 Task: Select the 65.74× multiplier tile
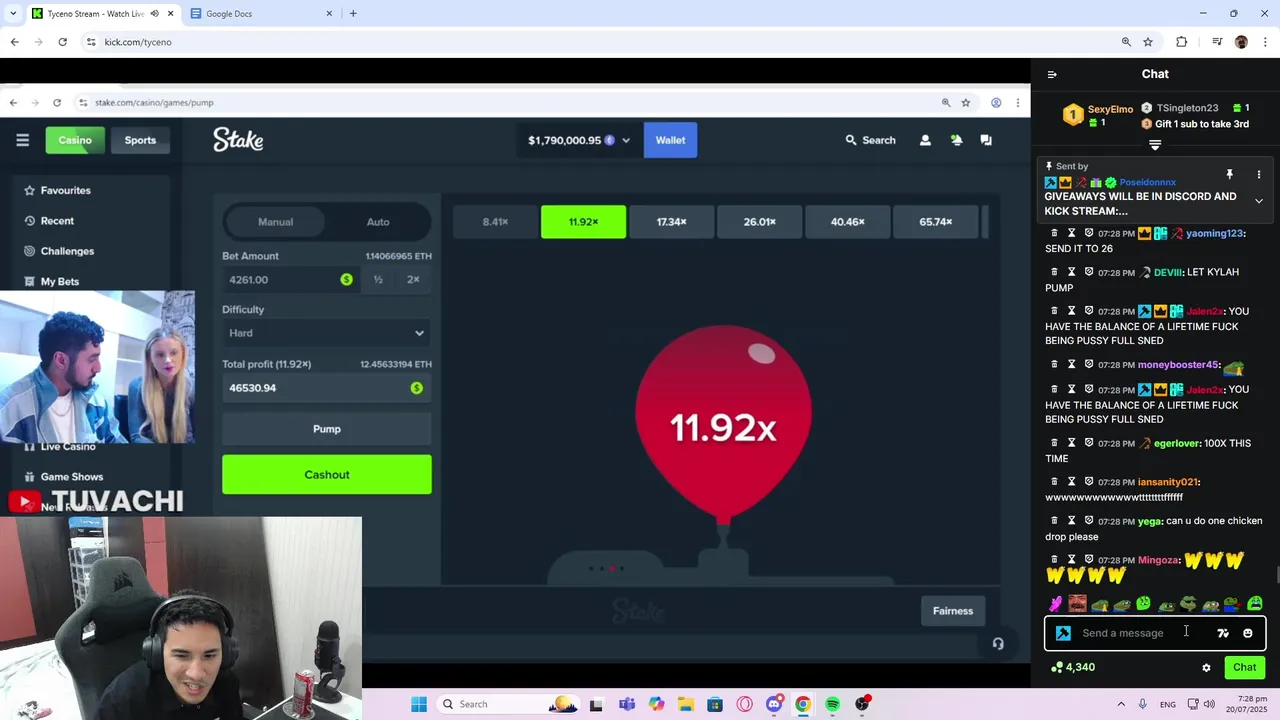[x=935, y=222]
